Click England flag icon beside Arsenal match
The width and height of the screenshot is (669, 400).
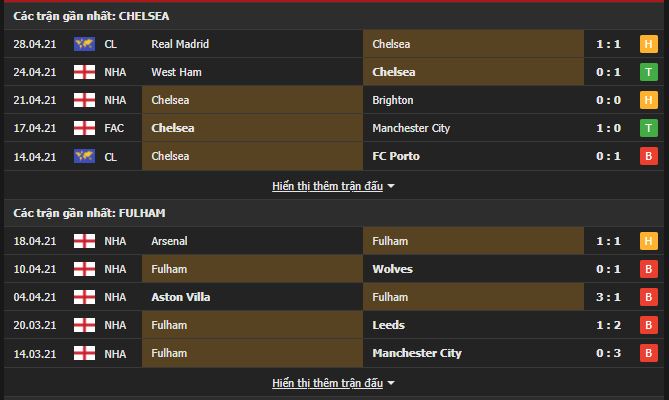click(x=84, y=241)
